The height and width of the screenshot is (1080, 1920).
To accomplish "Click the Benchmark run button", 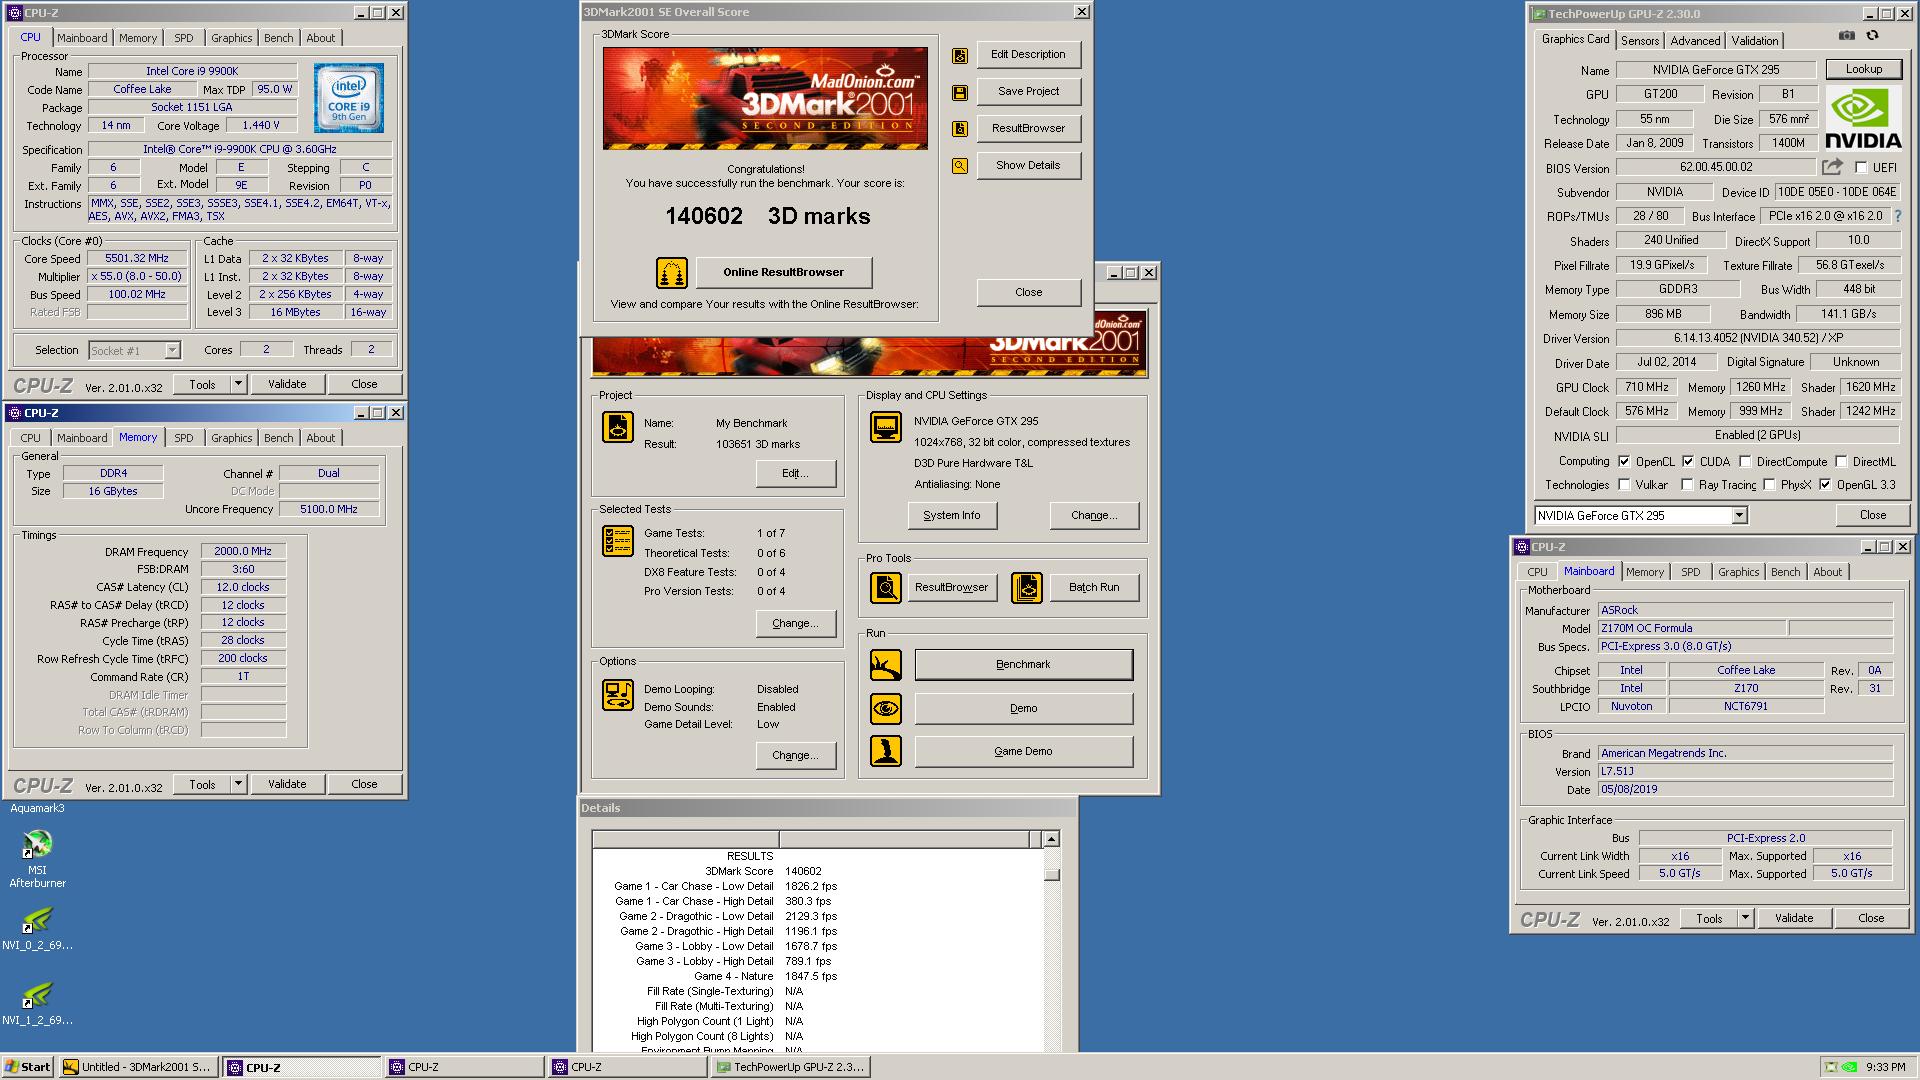I will click(1023, 664).
